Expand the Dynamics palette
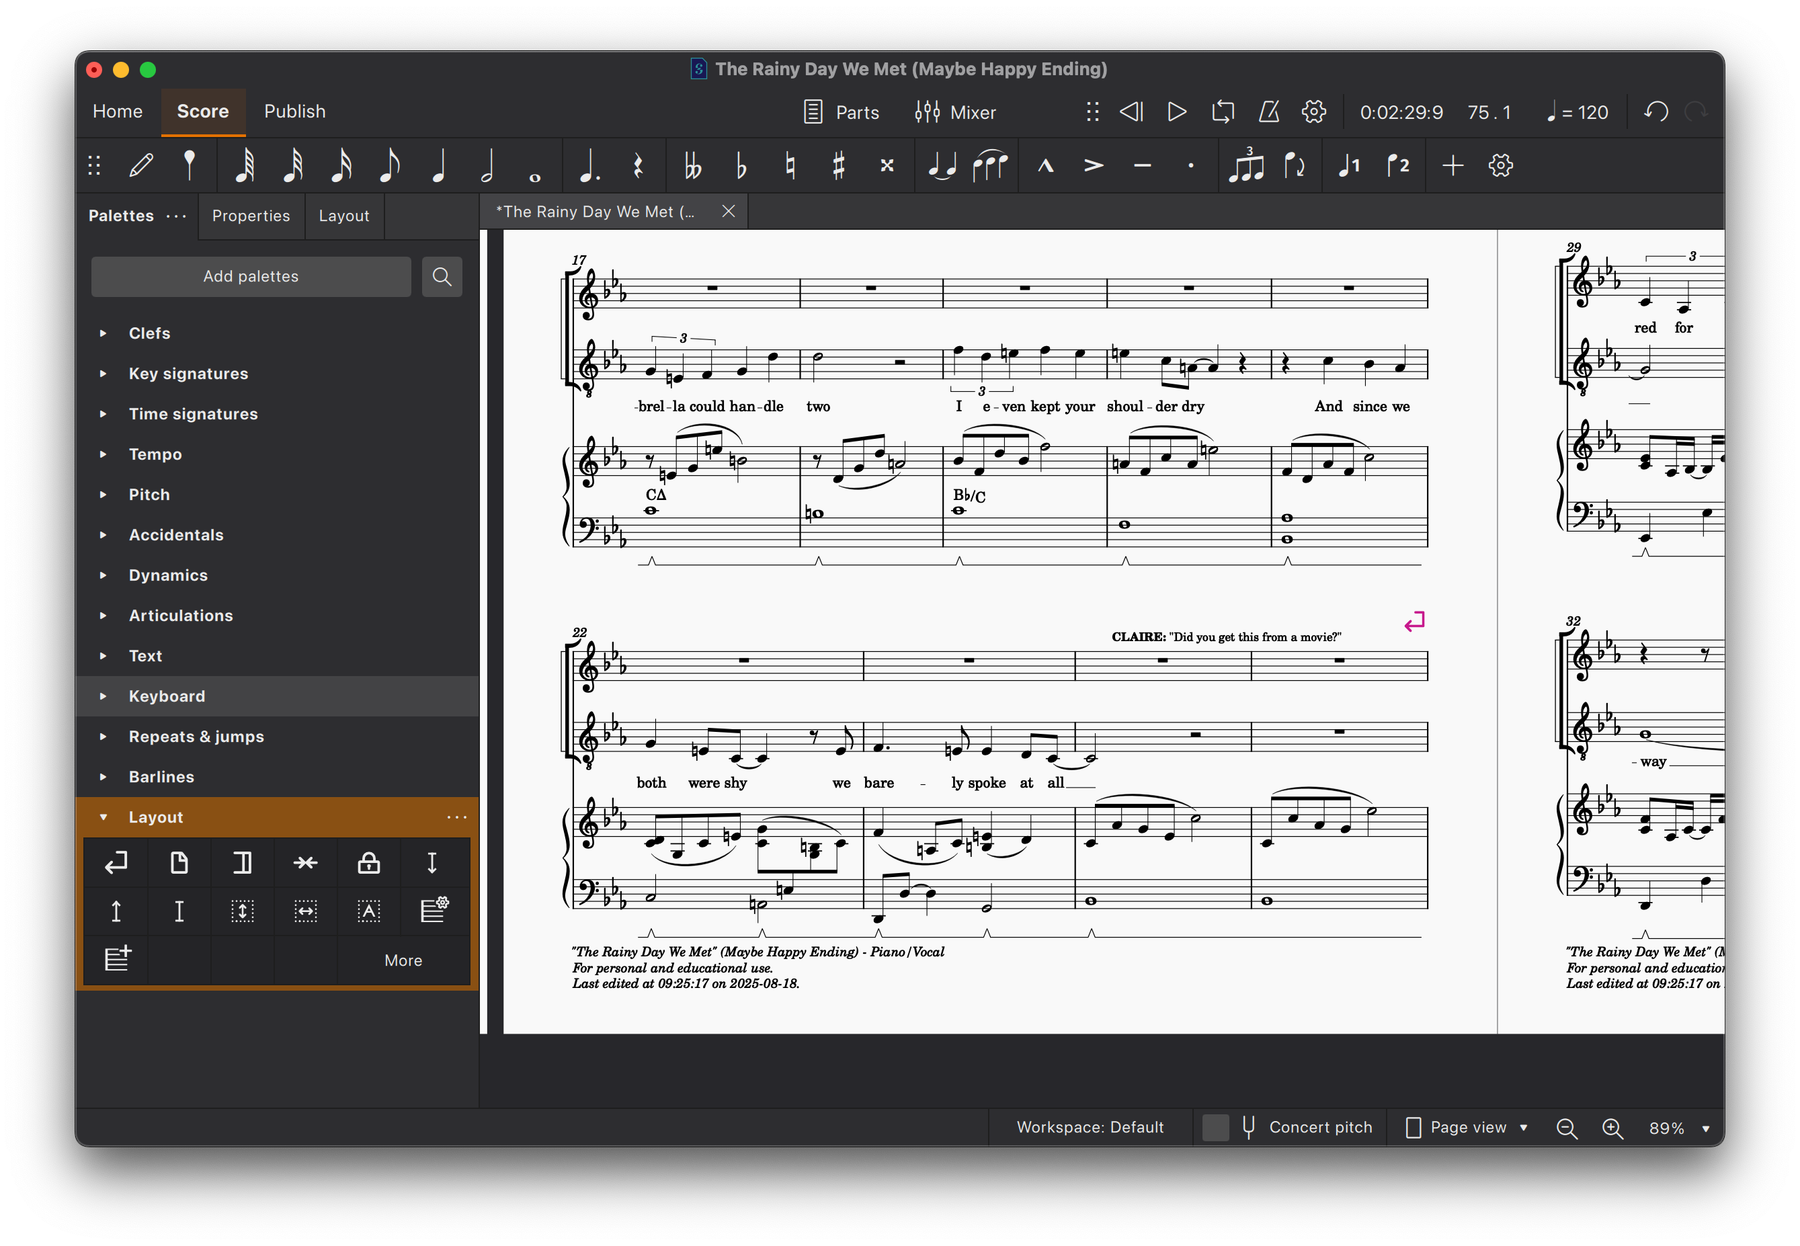This screenshot has width=1800, height=1246. coord(168,575)
